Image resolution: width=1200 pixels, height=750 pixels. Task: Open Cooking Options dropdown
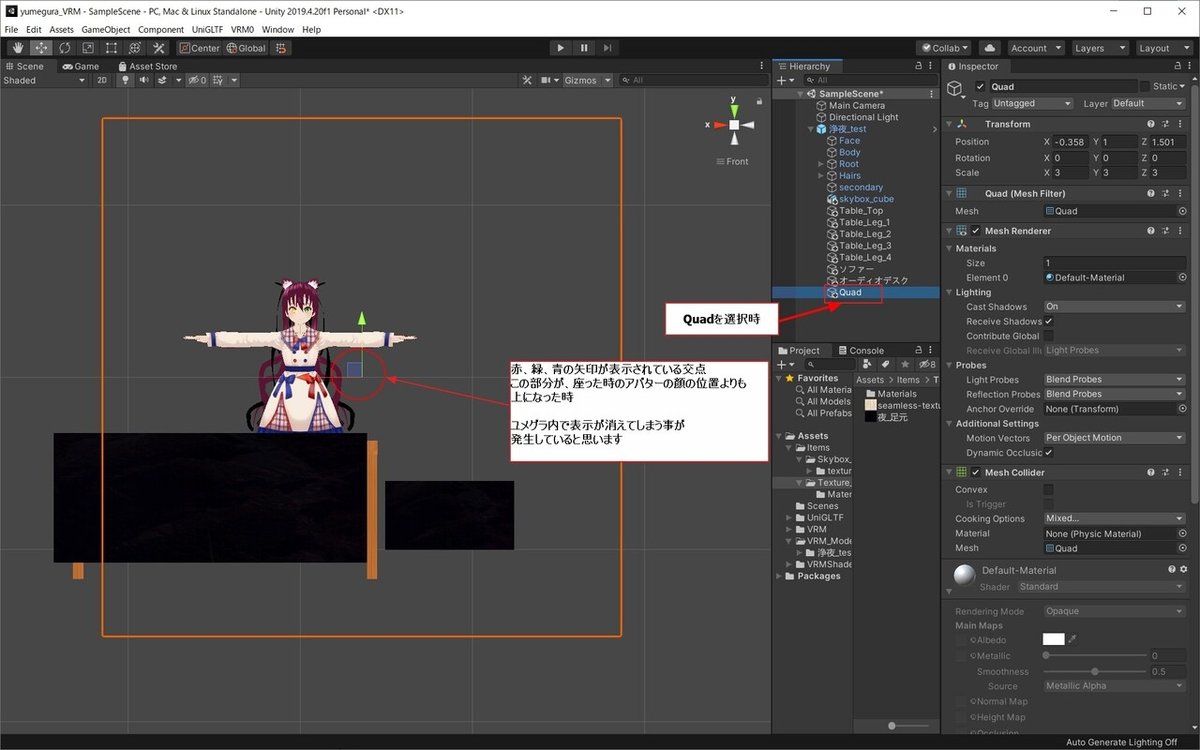point(1114,519)
